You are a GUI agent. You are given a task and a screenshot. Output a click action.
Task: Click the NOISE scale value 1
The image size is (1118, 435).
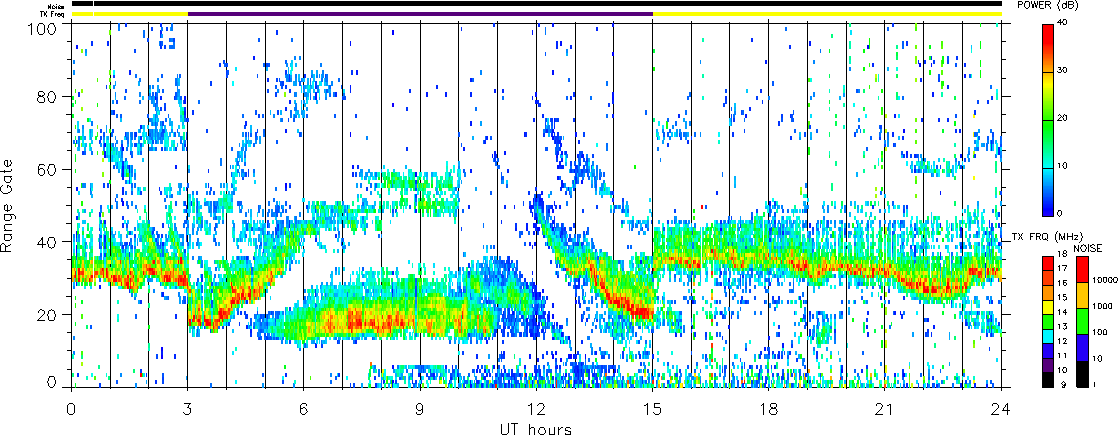(x=1094, y=385)
